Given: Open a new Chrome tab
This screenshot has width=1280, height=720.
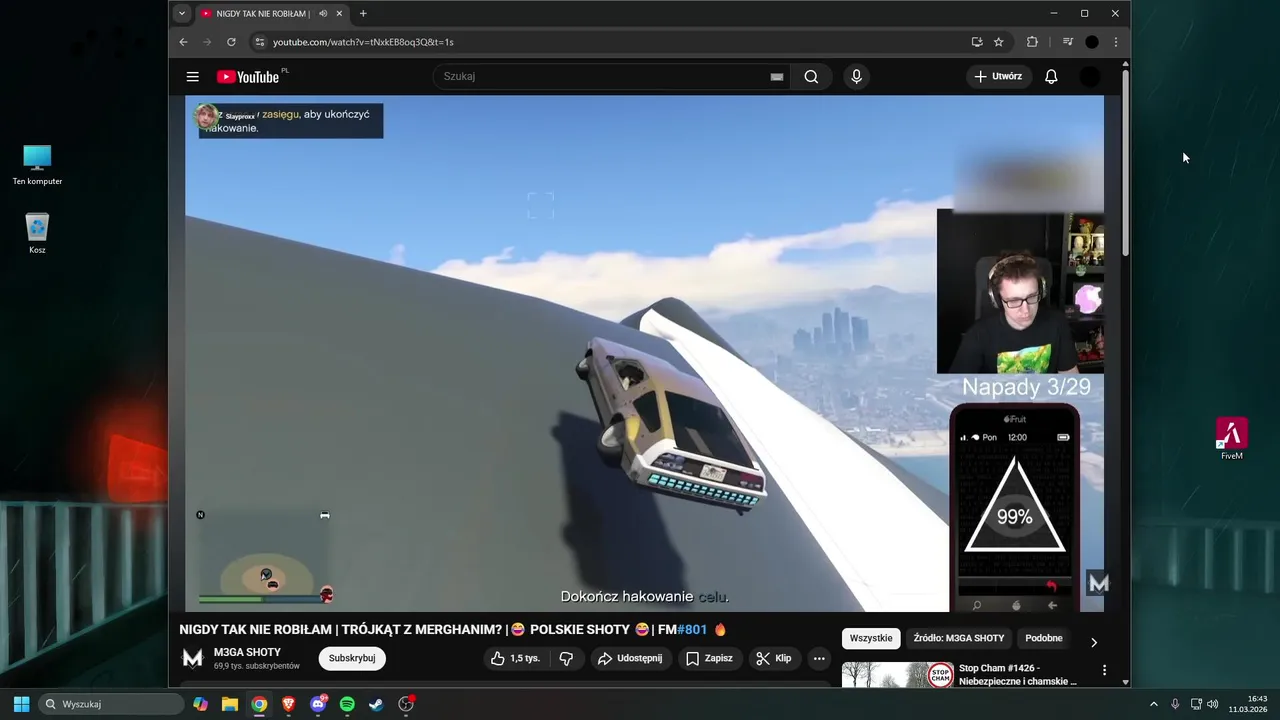Looking at the screenshot, I should 363,14.
